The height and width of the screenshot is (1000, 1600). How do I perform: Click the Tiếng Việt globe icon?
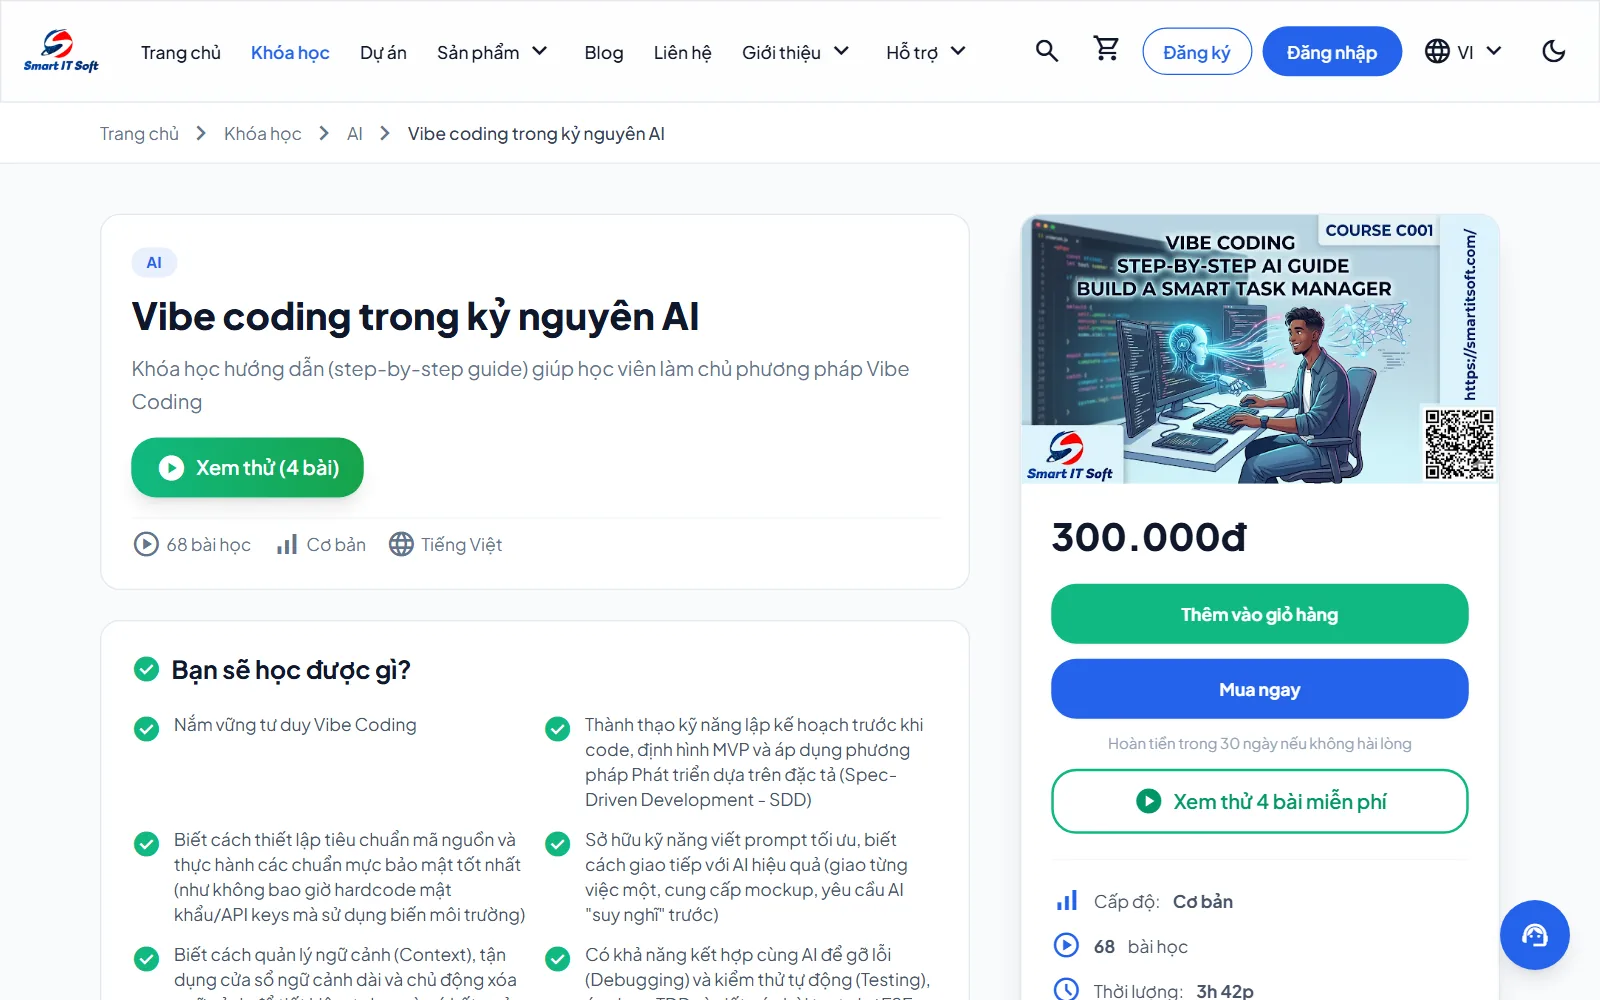click(401, 544)
